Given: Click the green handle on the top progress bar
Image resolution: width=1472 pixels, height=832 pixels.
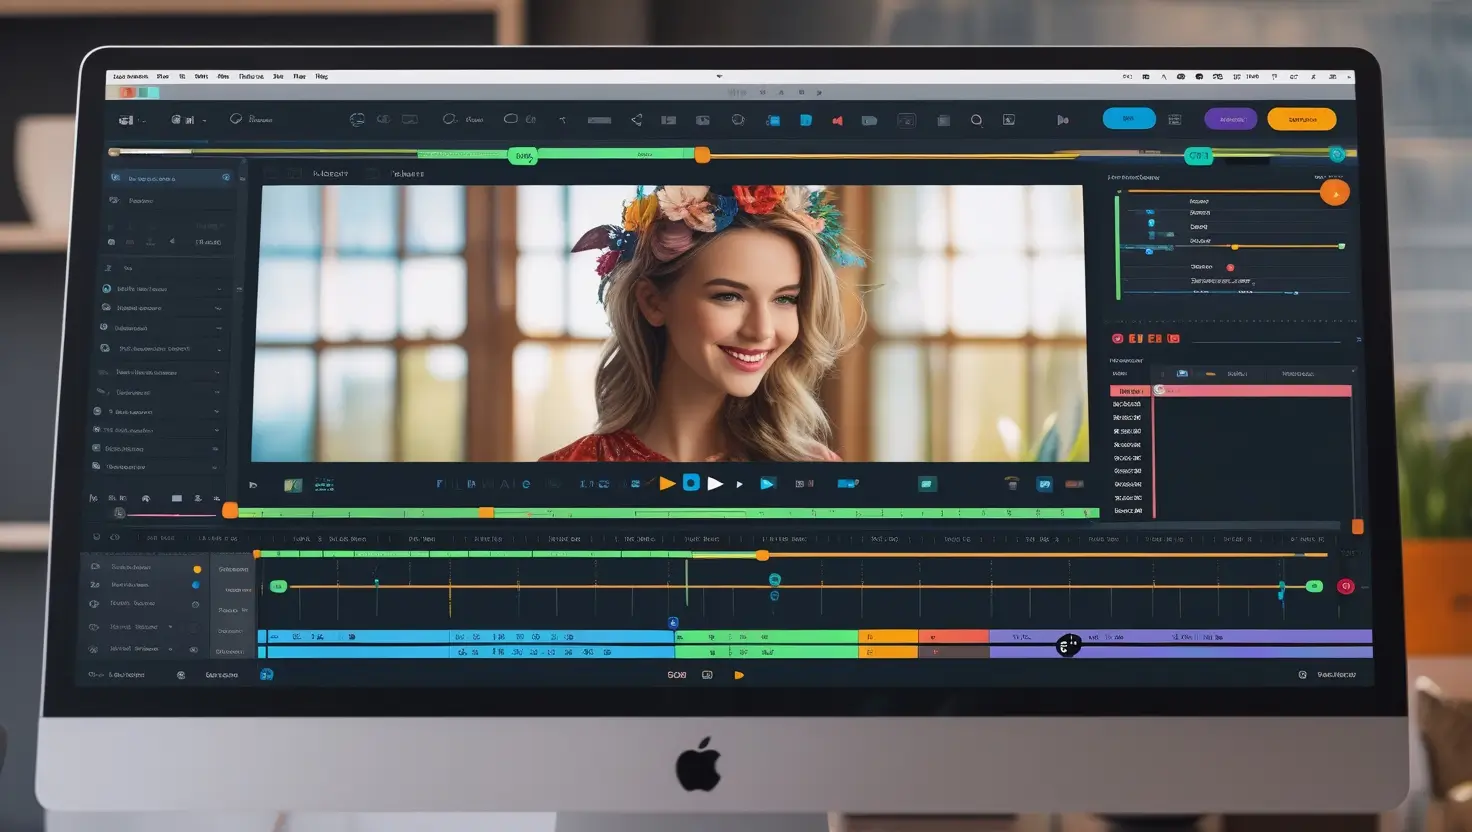Looking at the screenshot, I should 522,155.
